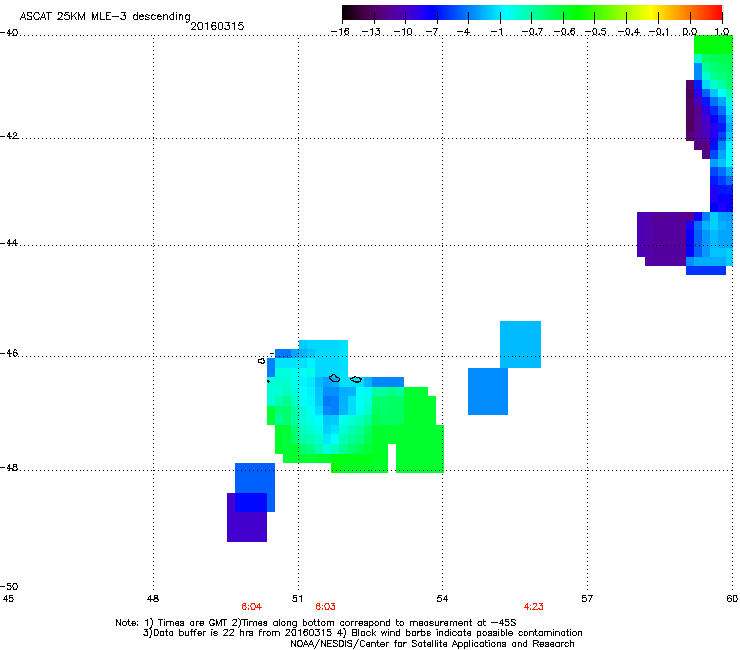Click the color bar label "-0.4"
This screenshot has height=650, width=740.
629,32
